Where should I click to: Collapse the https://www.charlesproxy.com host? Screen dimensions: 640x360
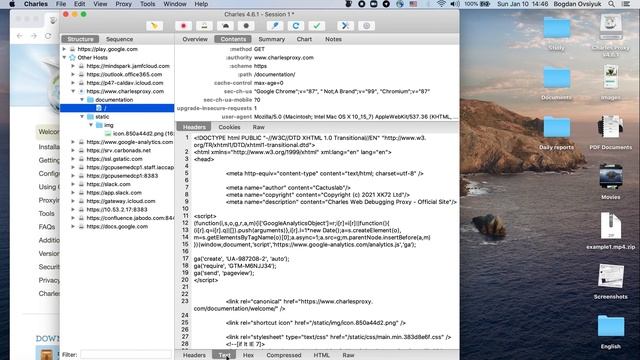click(x=73, y=91)
